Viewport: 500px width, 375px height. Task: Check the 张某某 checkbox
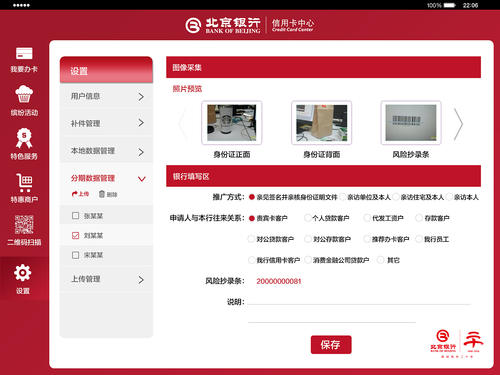point(76,216)
